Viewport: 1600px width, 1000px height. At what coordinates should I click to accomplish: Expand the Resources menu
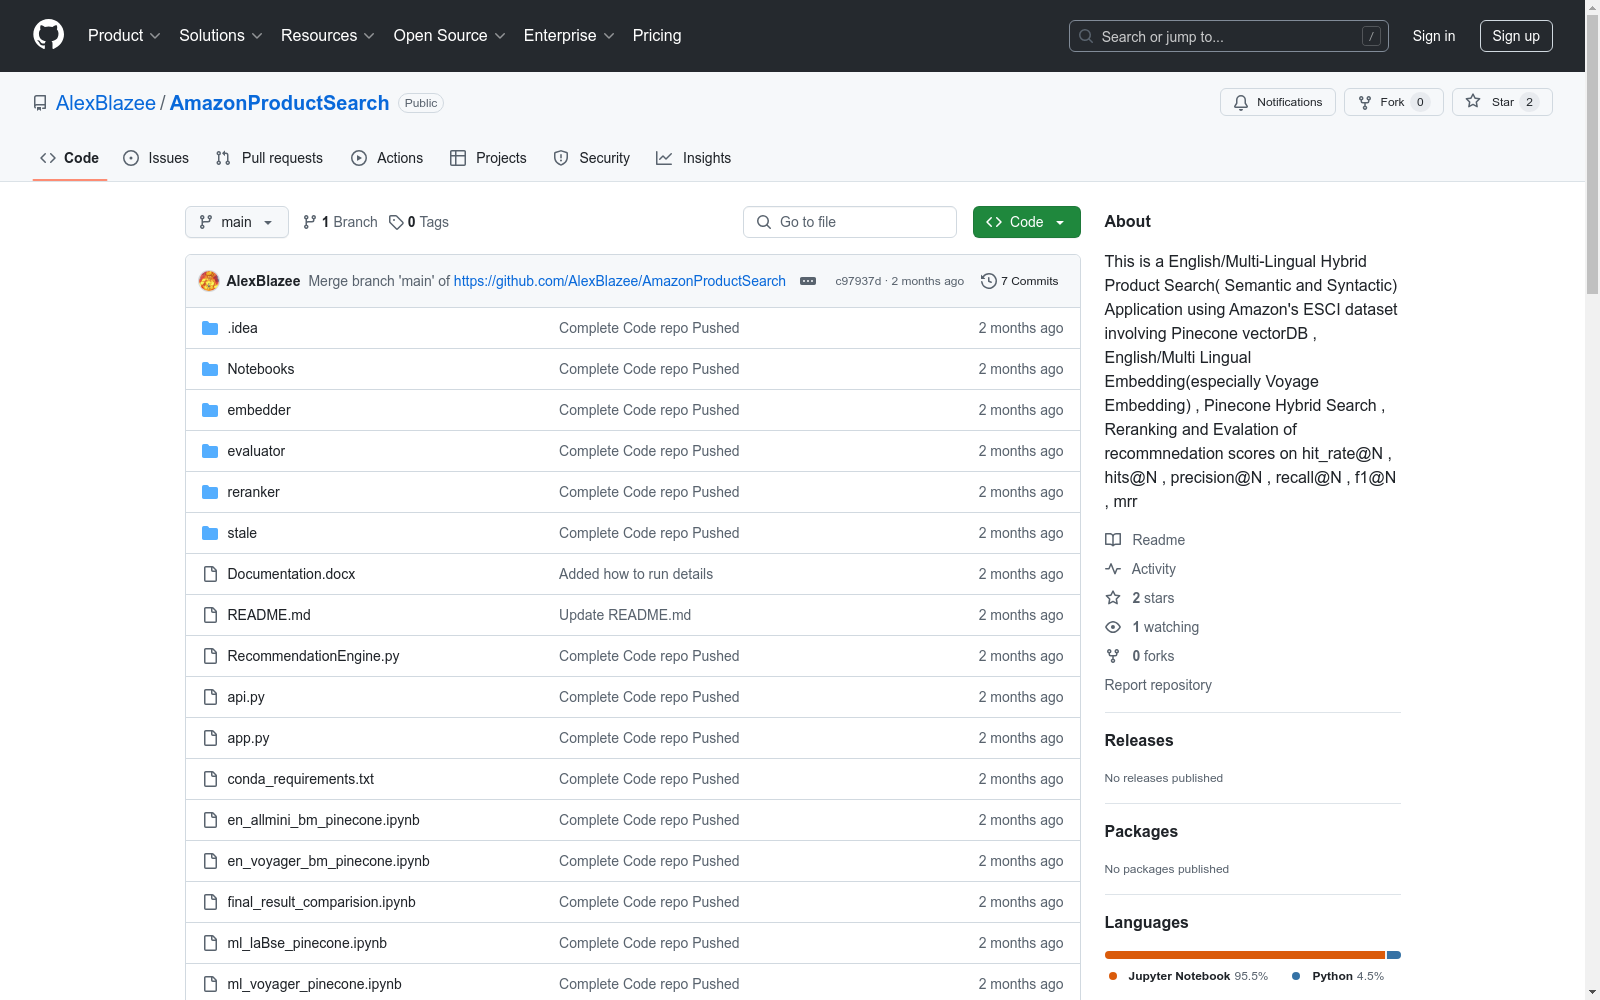point(328,36)
